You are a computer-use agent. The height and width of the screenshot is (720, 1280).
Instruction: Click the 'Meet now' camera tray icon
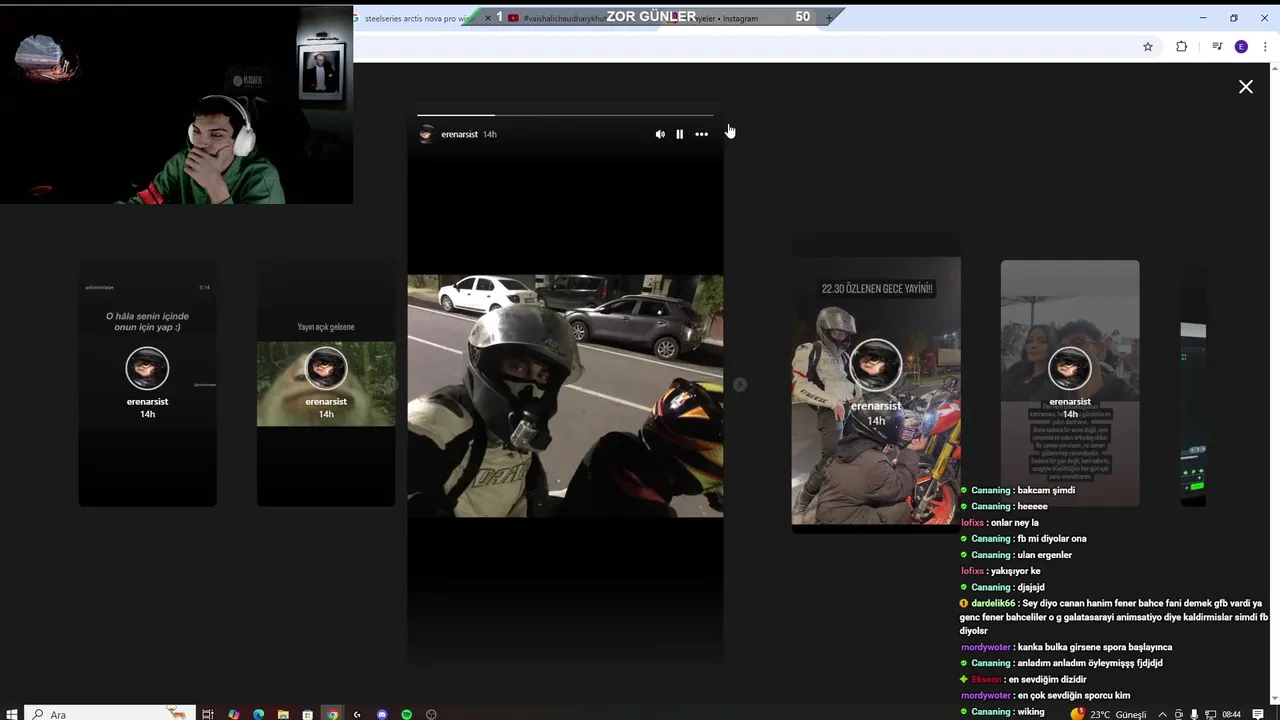coord(1179,714)
